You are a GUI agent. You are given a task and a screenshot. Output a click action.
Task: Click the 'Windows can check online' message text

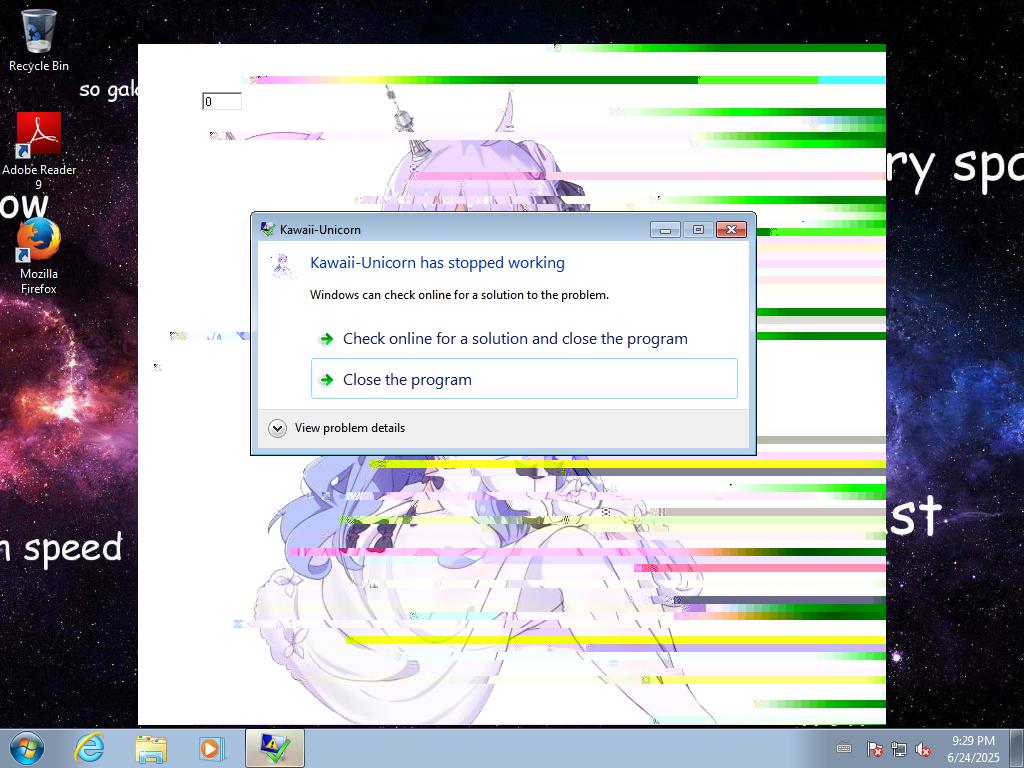459,295
